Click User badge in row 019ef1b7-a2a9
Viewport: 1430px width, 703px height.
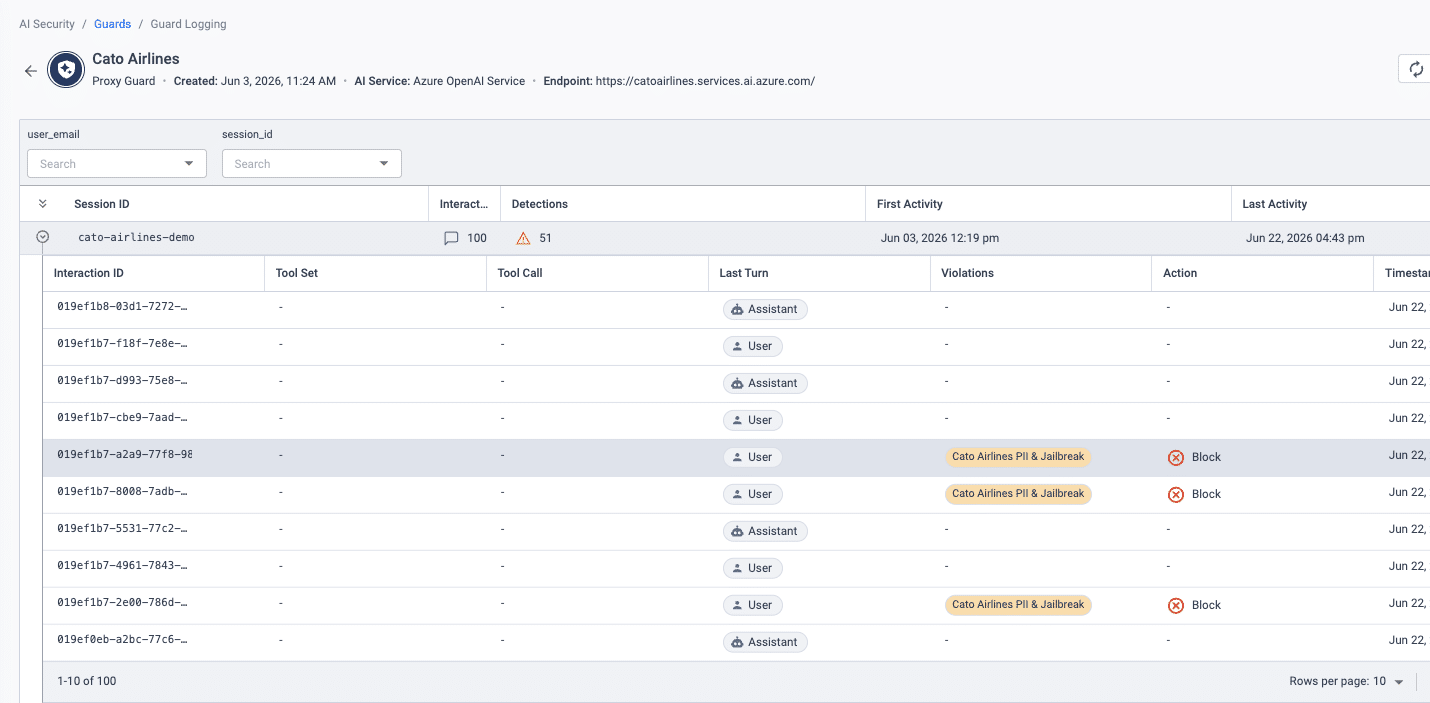coord(752,457)
